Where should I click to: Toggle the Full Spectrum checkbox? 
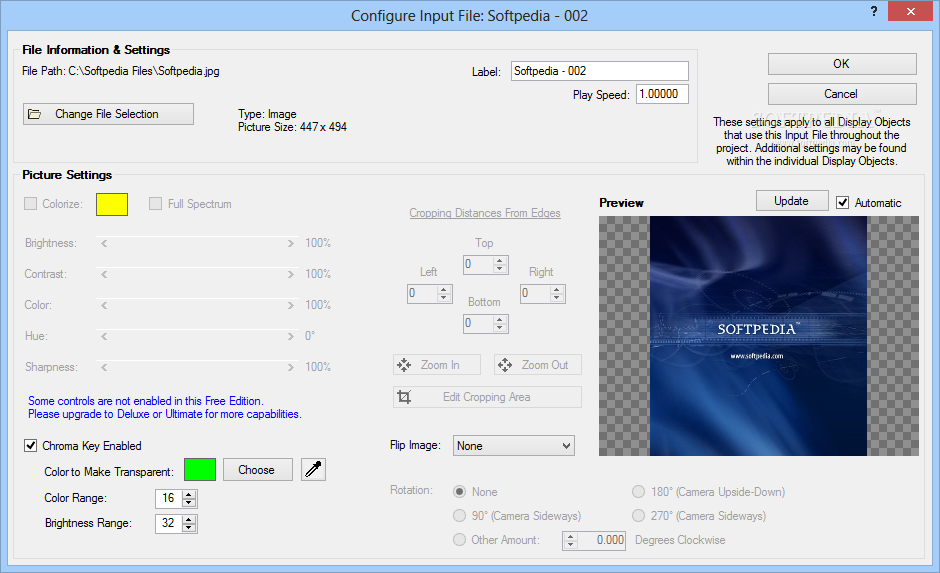point(155,204)
